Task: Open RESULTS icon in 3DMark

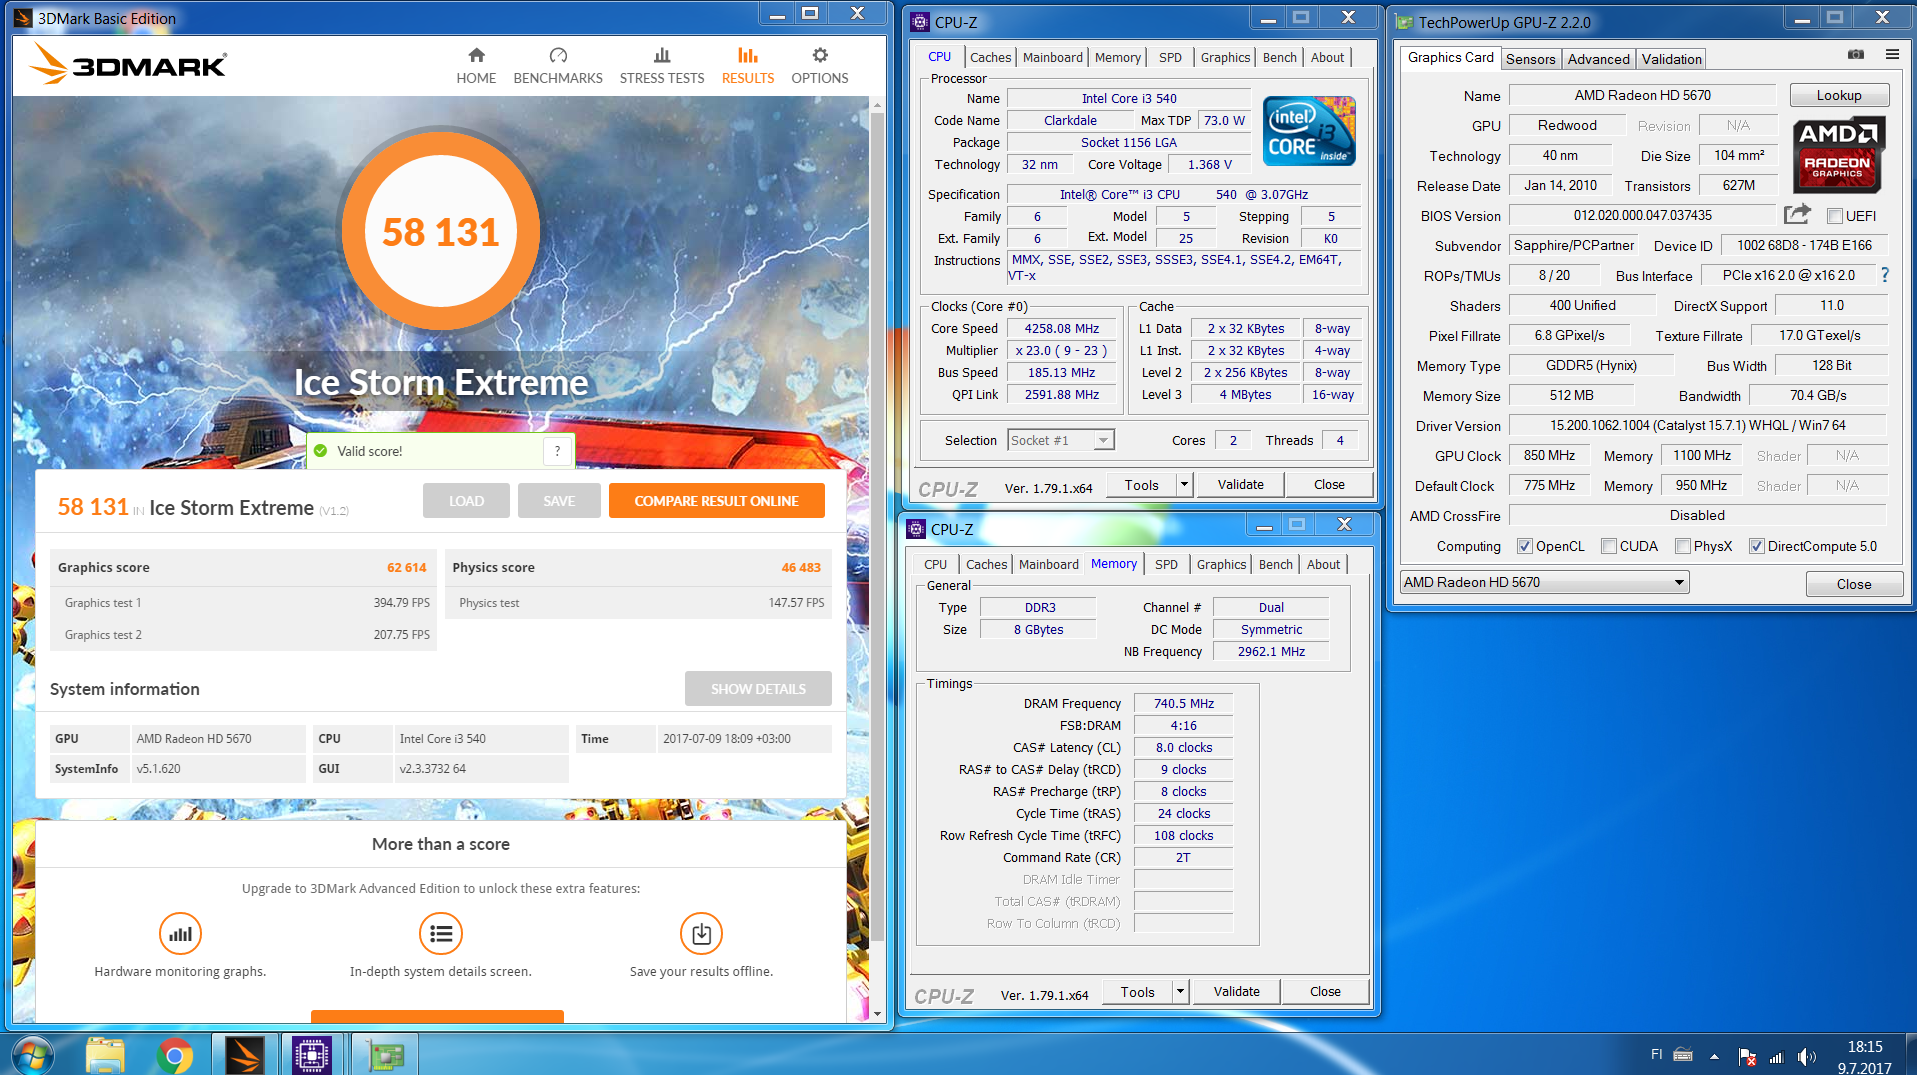Action: (747, 56)
